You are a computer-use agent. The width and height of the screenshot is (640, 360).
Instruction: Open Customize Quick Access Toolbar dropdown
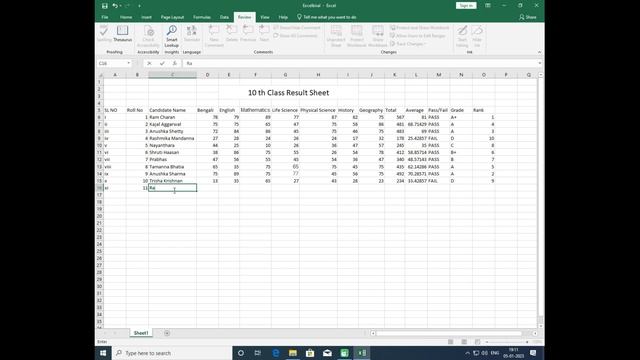(139, 6)
